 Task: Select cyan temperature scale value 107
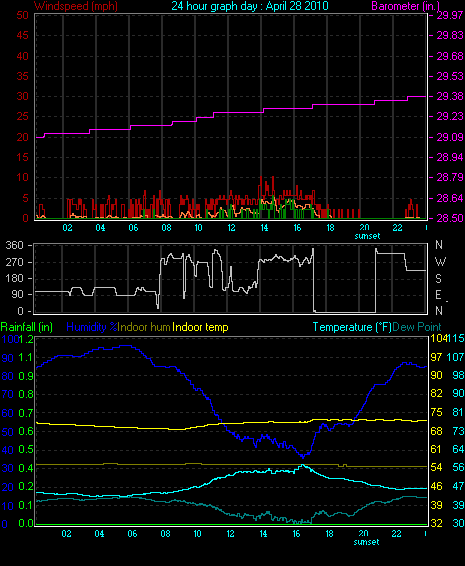point(456,357)
